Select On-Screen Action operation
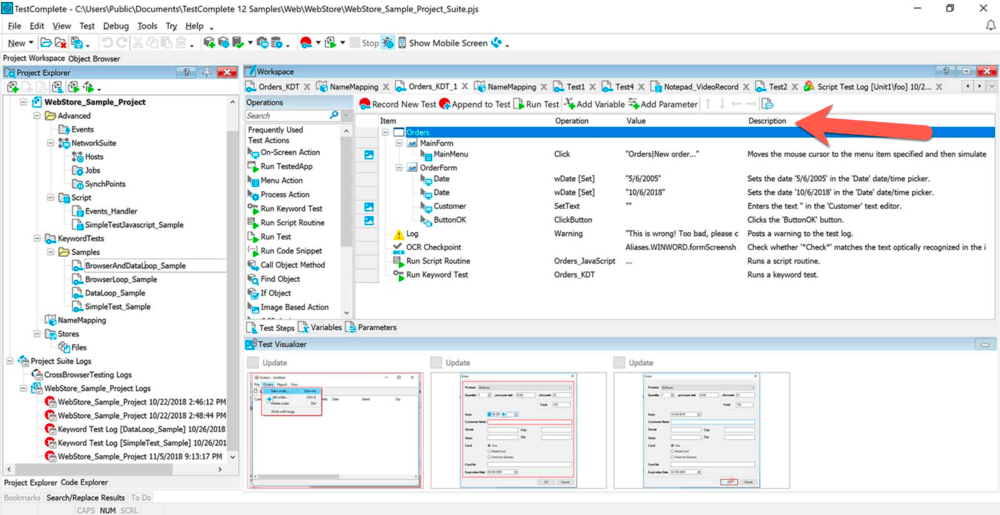 [284, 152]
